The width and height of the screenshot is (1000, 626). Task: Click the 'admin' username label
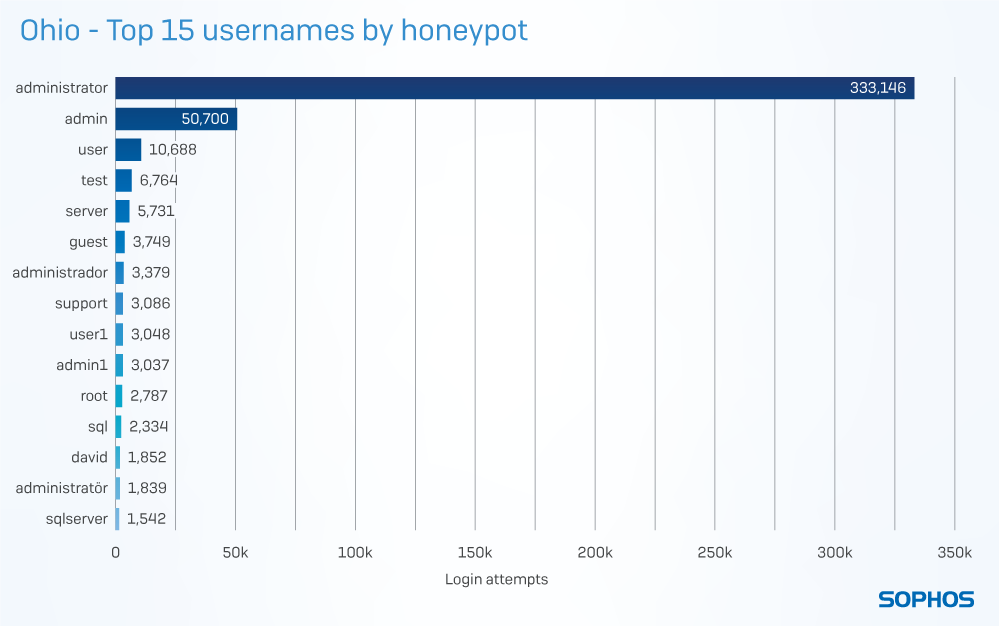click(x=86, y=119)
